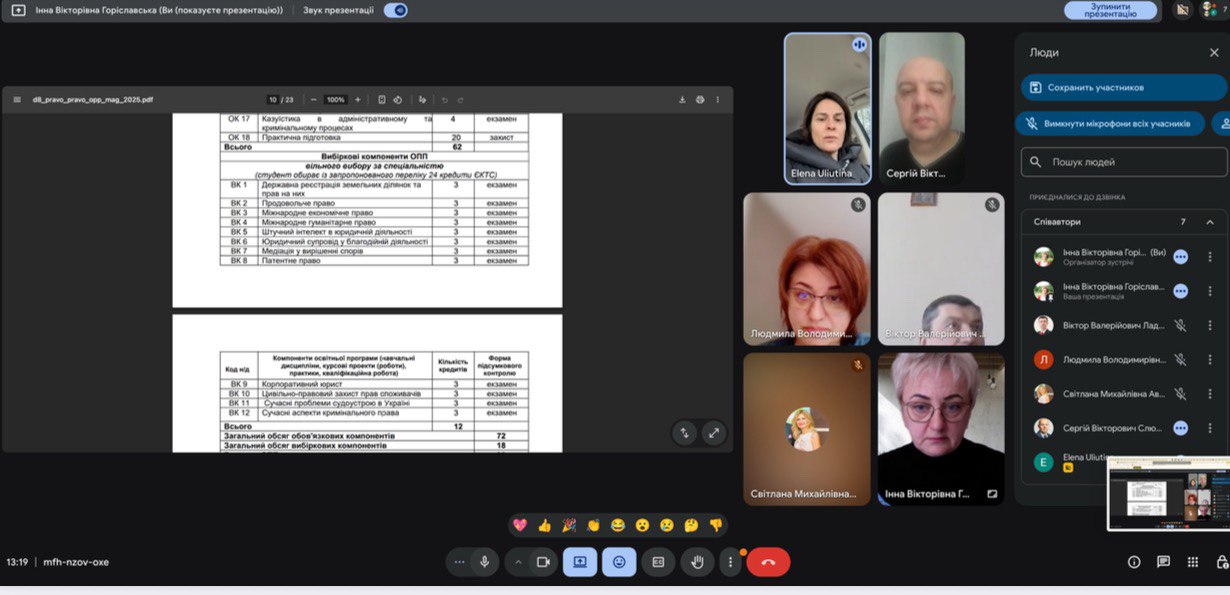Click muted mic icon for Віктор Валерійович
Viewport: 1230px width, 595px height.
coord(1180,325)
